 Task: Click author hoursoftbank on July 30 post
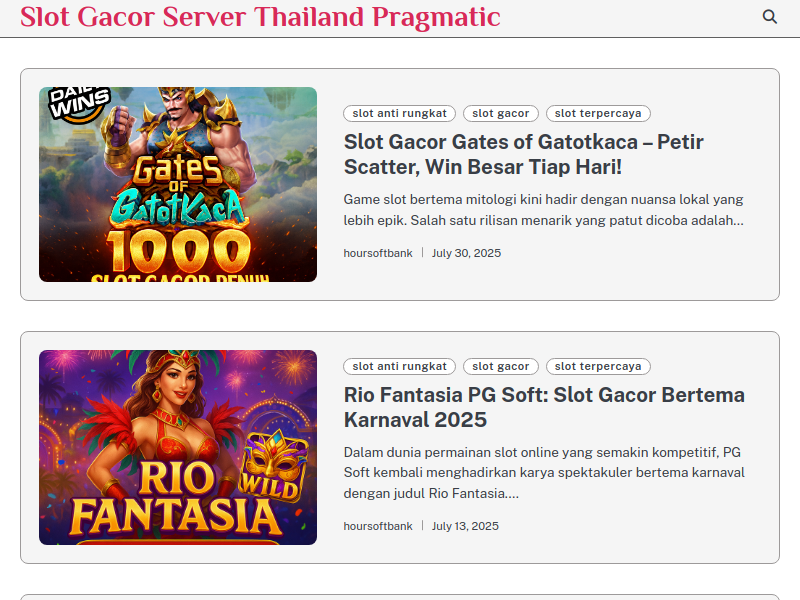(x=378, y=253)
